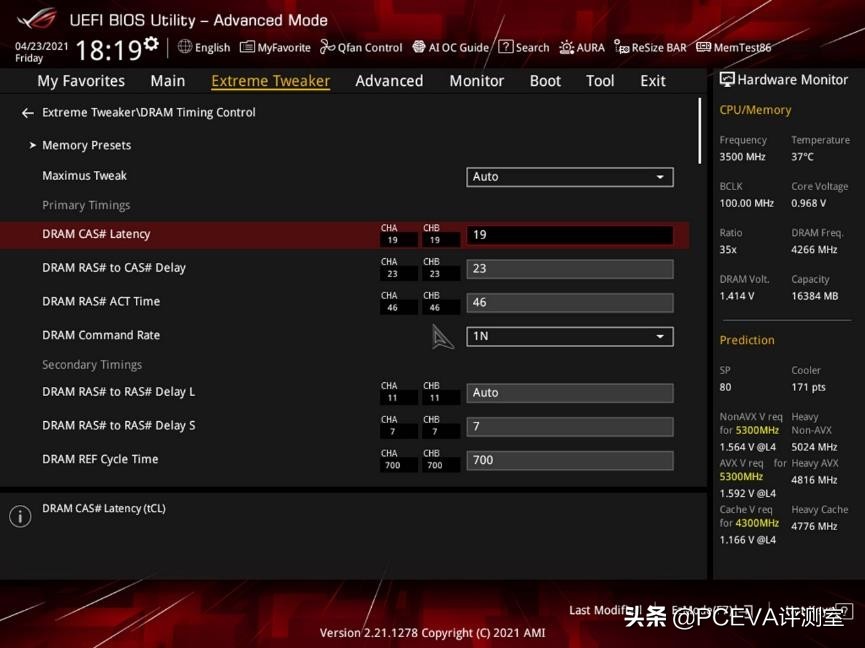Click the Hardware Monitor screen icon

coord(727,80)
